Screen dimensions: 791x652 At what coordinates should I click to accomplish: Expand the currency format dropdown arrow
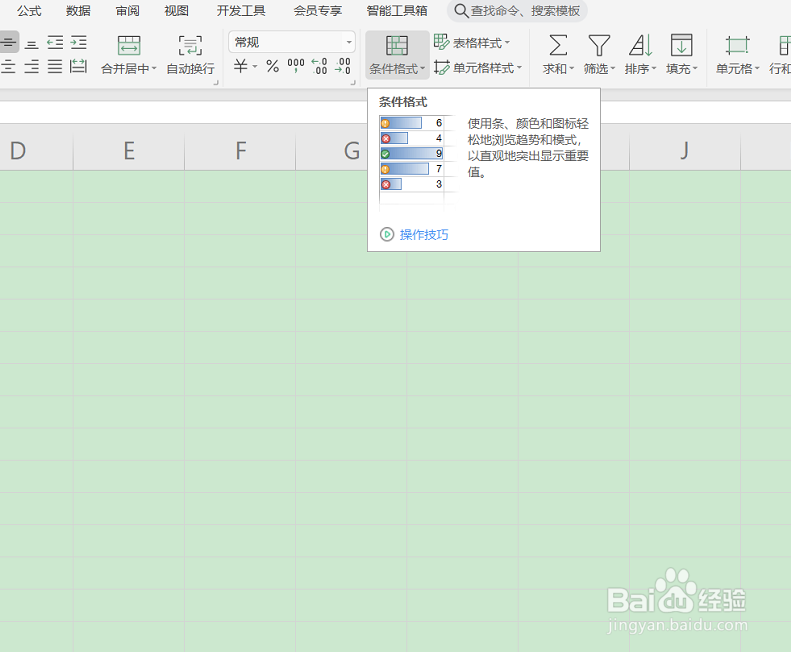click(x=255, y=66)
